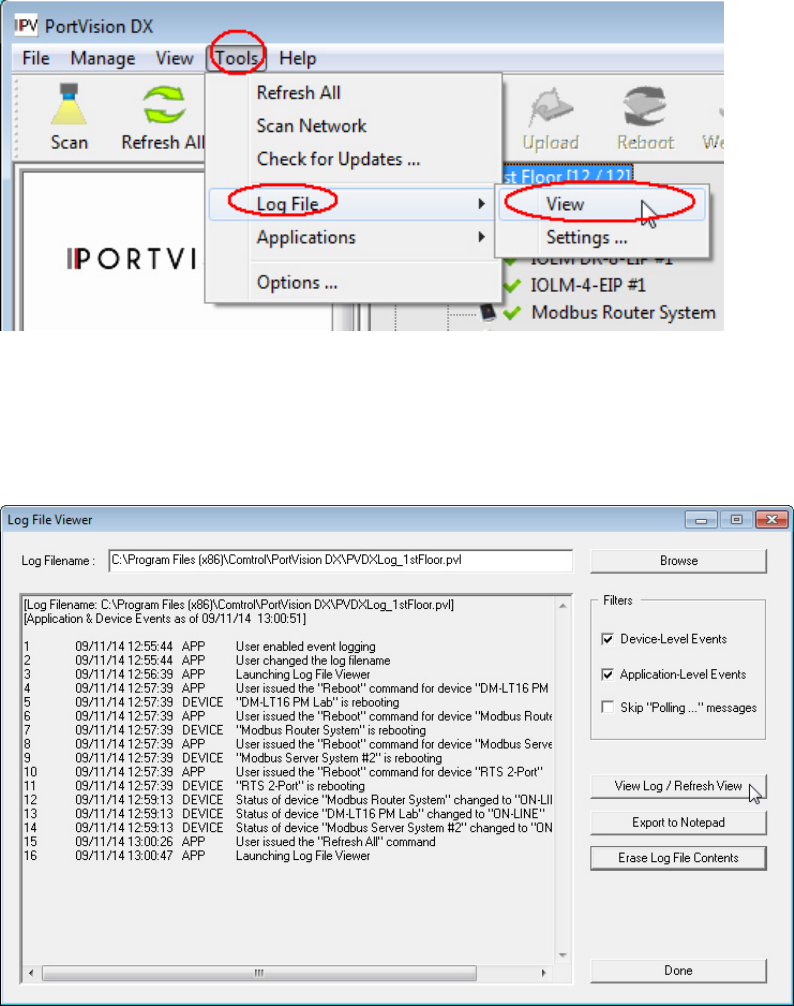Image resolution: width=794 pixels, height=1006 pixels.
Task: Click the log horizontal scrollbar thumb
Action: [x=259, y=973]
